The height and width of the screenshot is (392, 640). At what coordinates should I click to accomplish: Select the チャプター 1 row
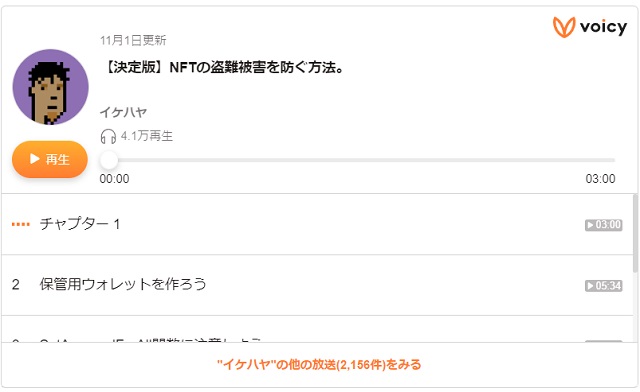pos(317,224)
